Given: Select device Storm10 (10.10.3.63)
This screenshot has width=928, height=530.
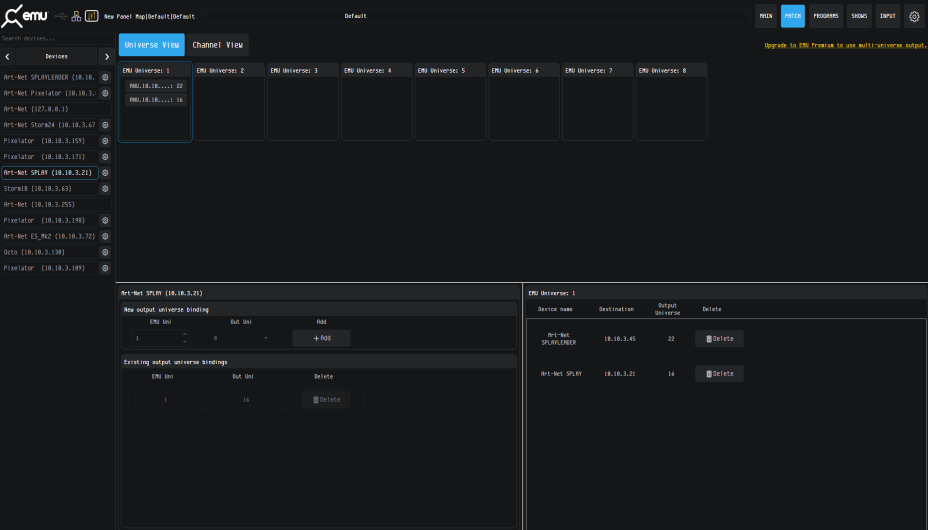Looking at the screenshot, I should tap(50, 189).
